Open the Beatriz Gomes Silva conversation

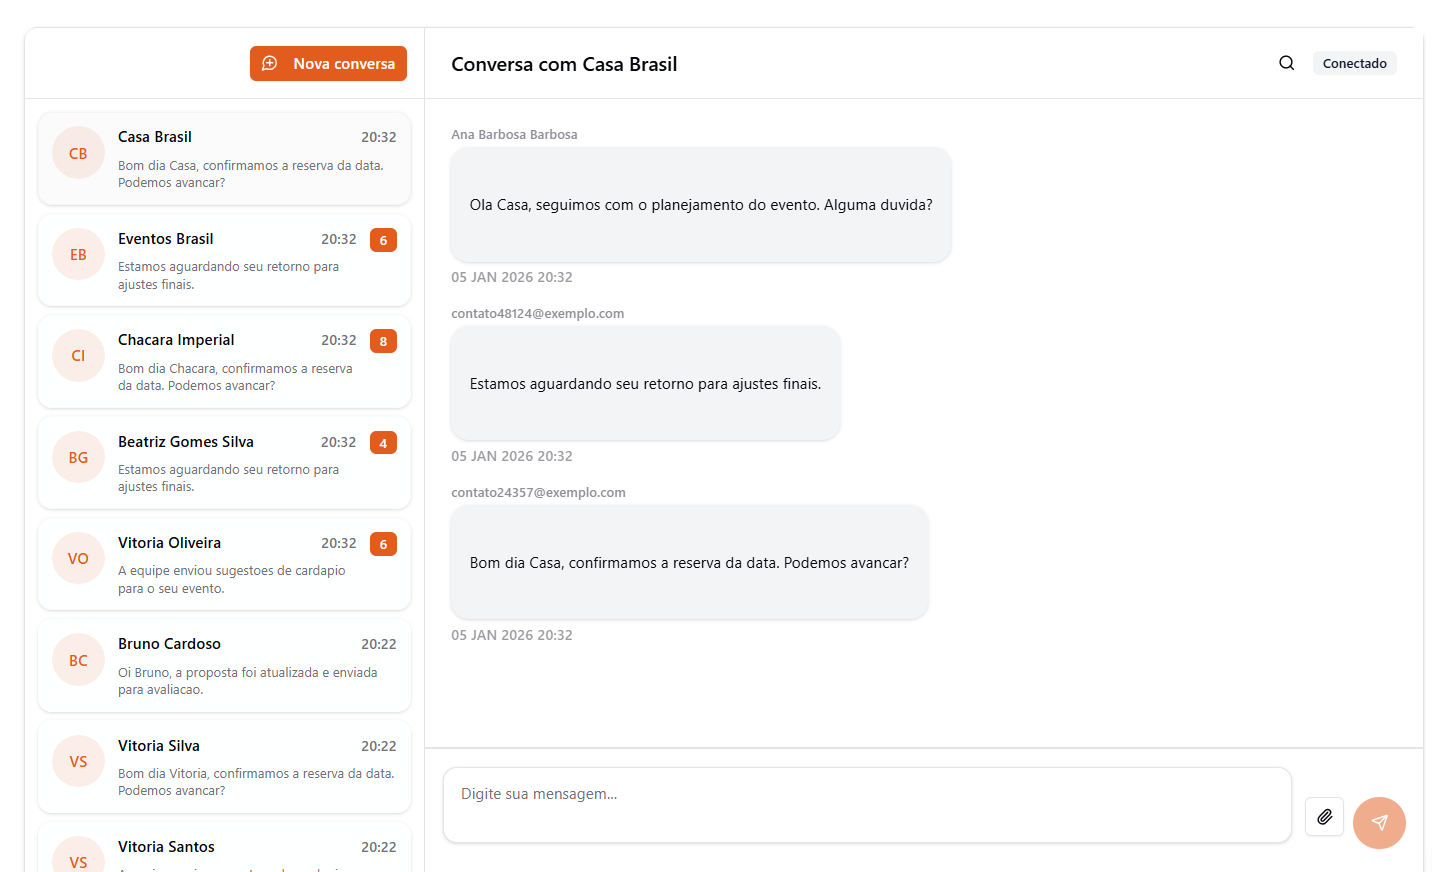point(224,462)
